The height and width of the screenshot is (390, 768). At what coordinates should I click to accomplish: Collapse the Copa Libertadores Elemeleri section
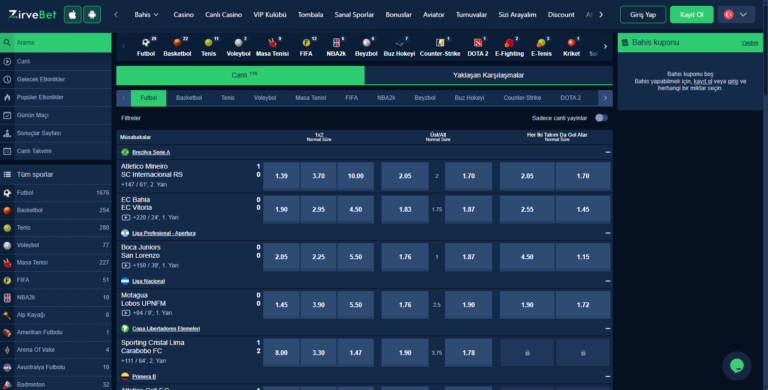[x=607, y=329]
